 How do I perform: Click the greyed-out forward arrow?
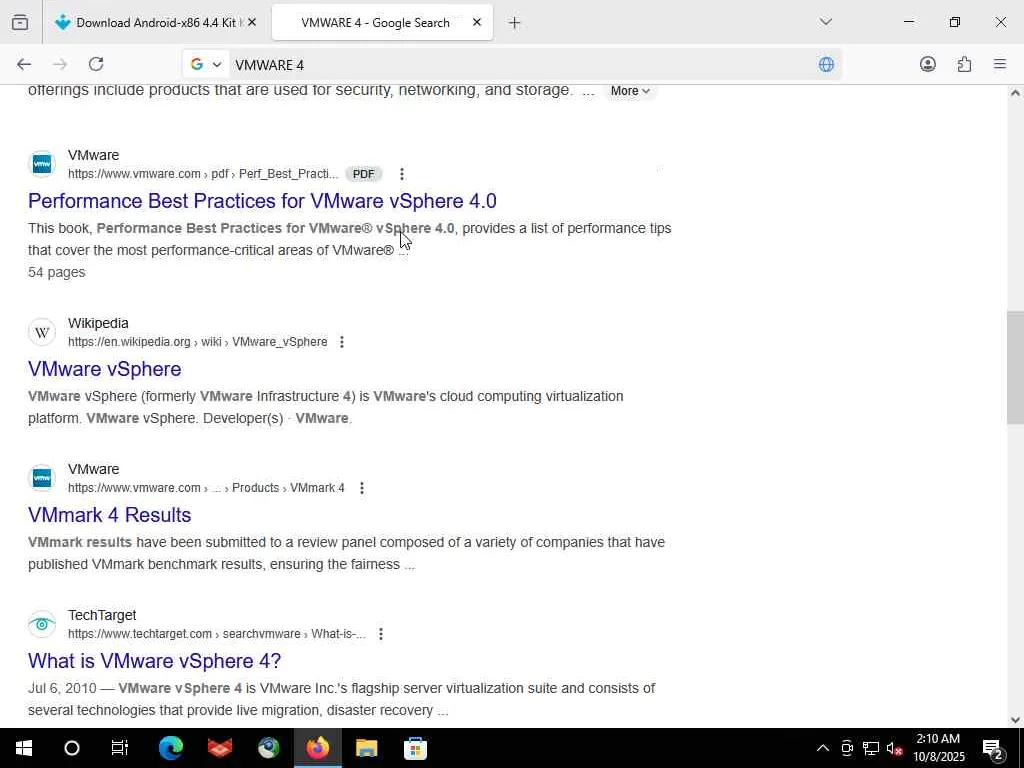60,64
